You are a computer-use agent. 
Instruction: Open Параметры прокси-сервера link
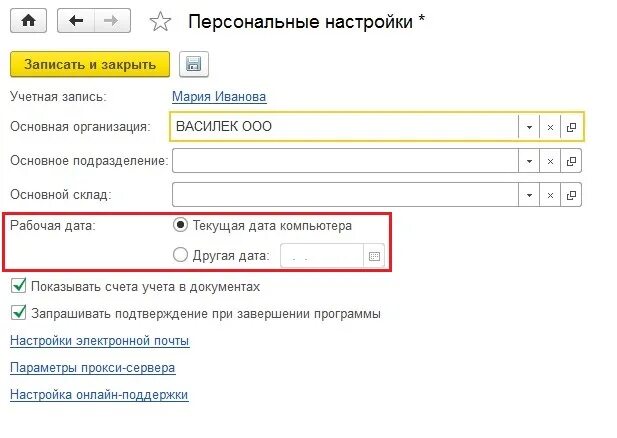click(92, 368)
